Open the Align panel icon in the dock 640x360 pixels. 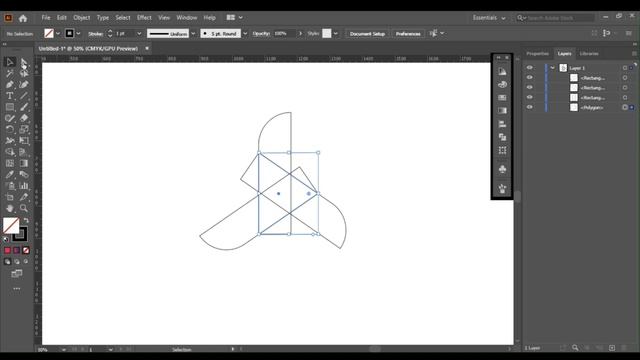click(x=502, y=124)
